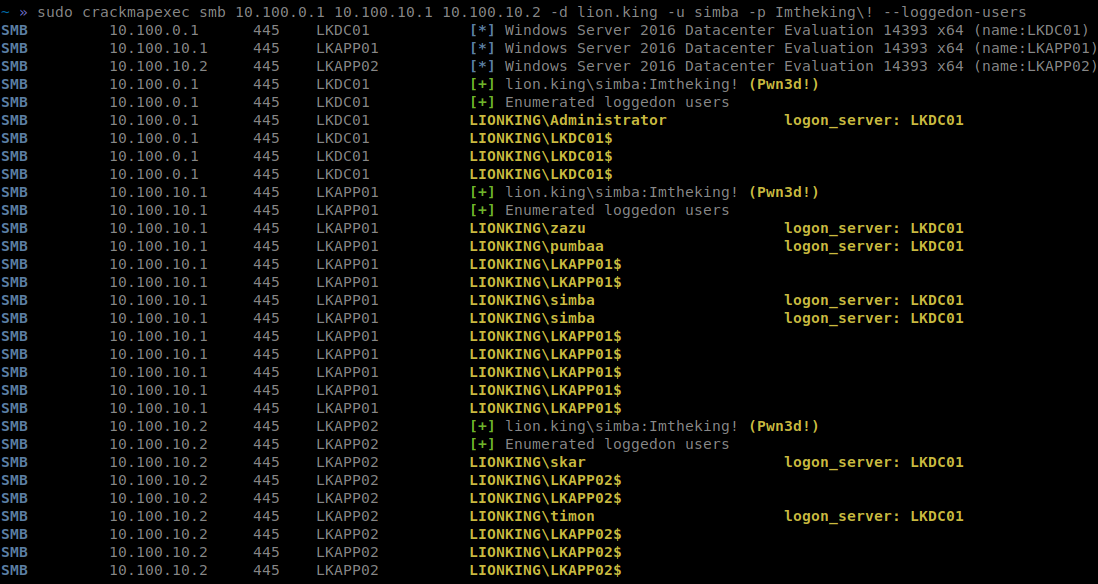Viewport: 1098px width, 584px height.
Task: Click the logon_server value beside skar
Action: [936, 462]
